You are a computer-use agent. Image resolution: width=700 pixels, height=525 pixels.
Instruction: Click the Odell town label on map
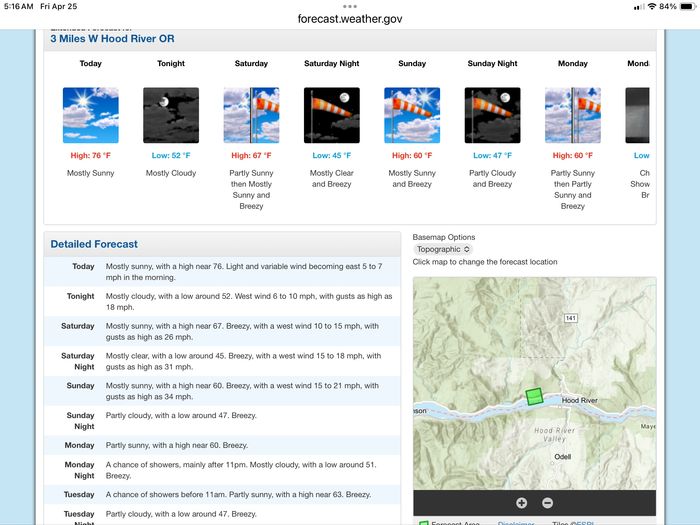pyautogui.click(x=562, y=457)
